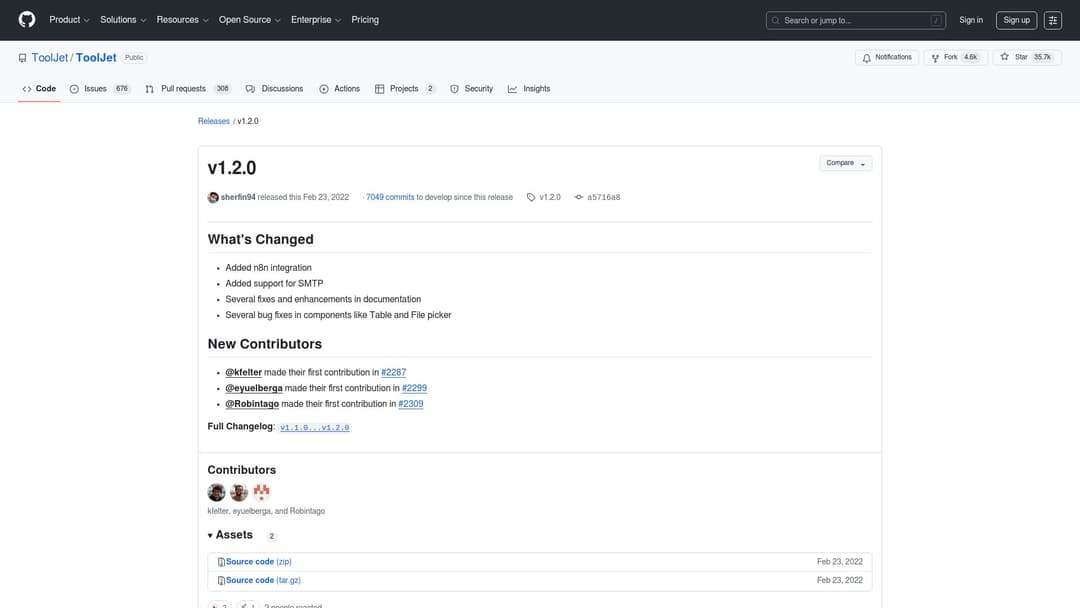This screenshot has width=1080, height=608.
Task: Click the tar.gz file icon for Source code
Action: tap(221, 581)
